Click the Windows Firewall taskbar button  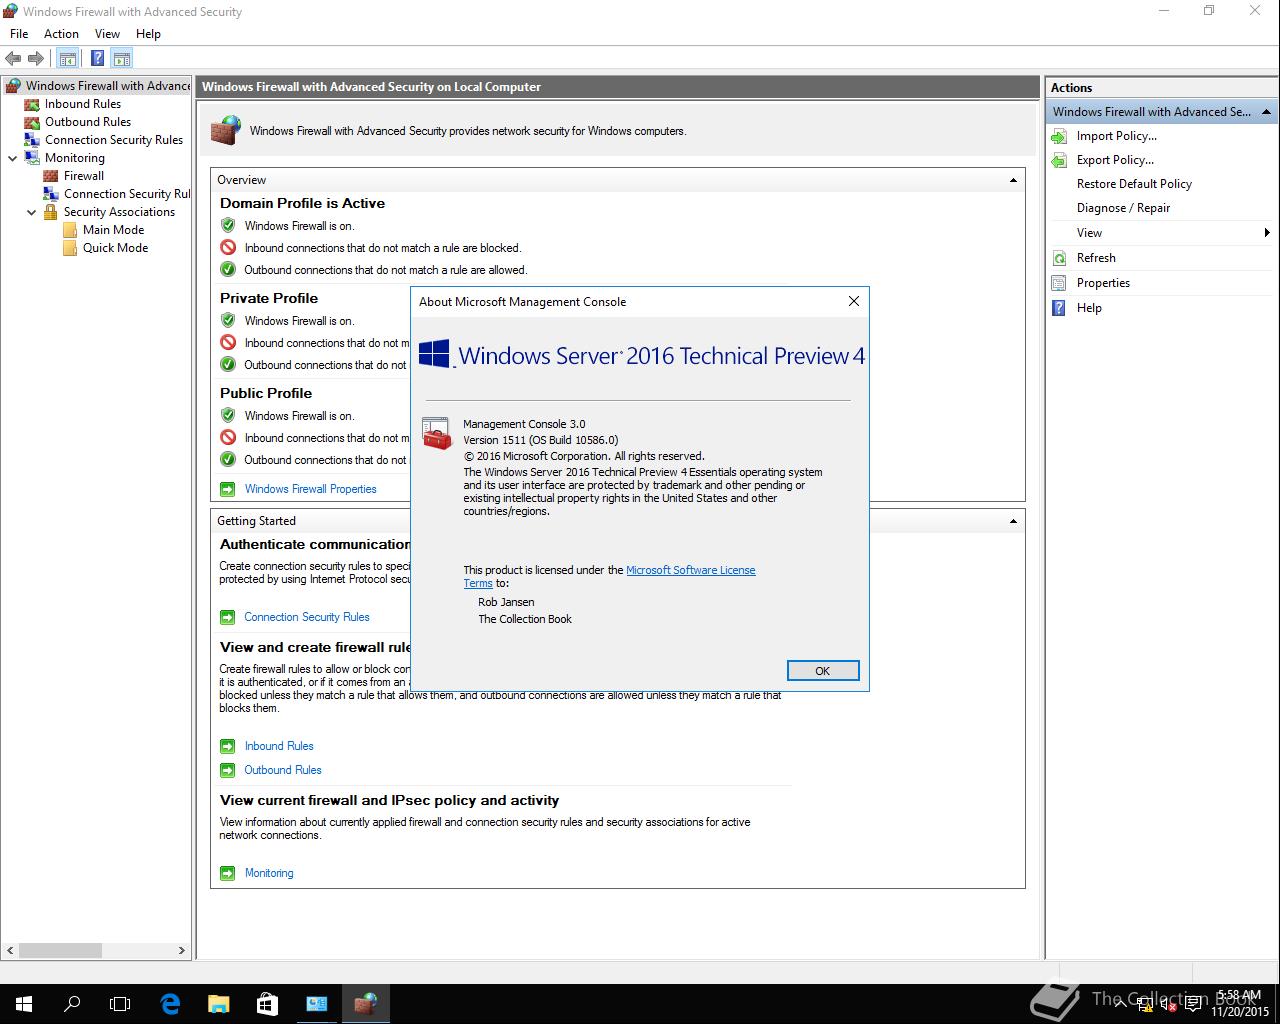[365, 1004]
